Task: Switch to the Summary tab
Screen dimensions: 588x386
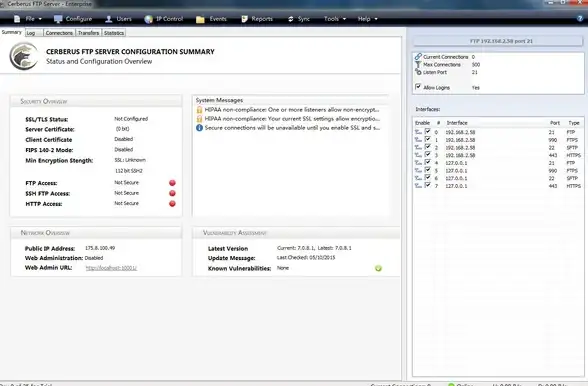Action: coord(12,32)
